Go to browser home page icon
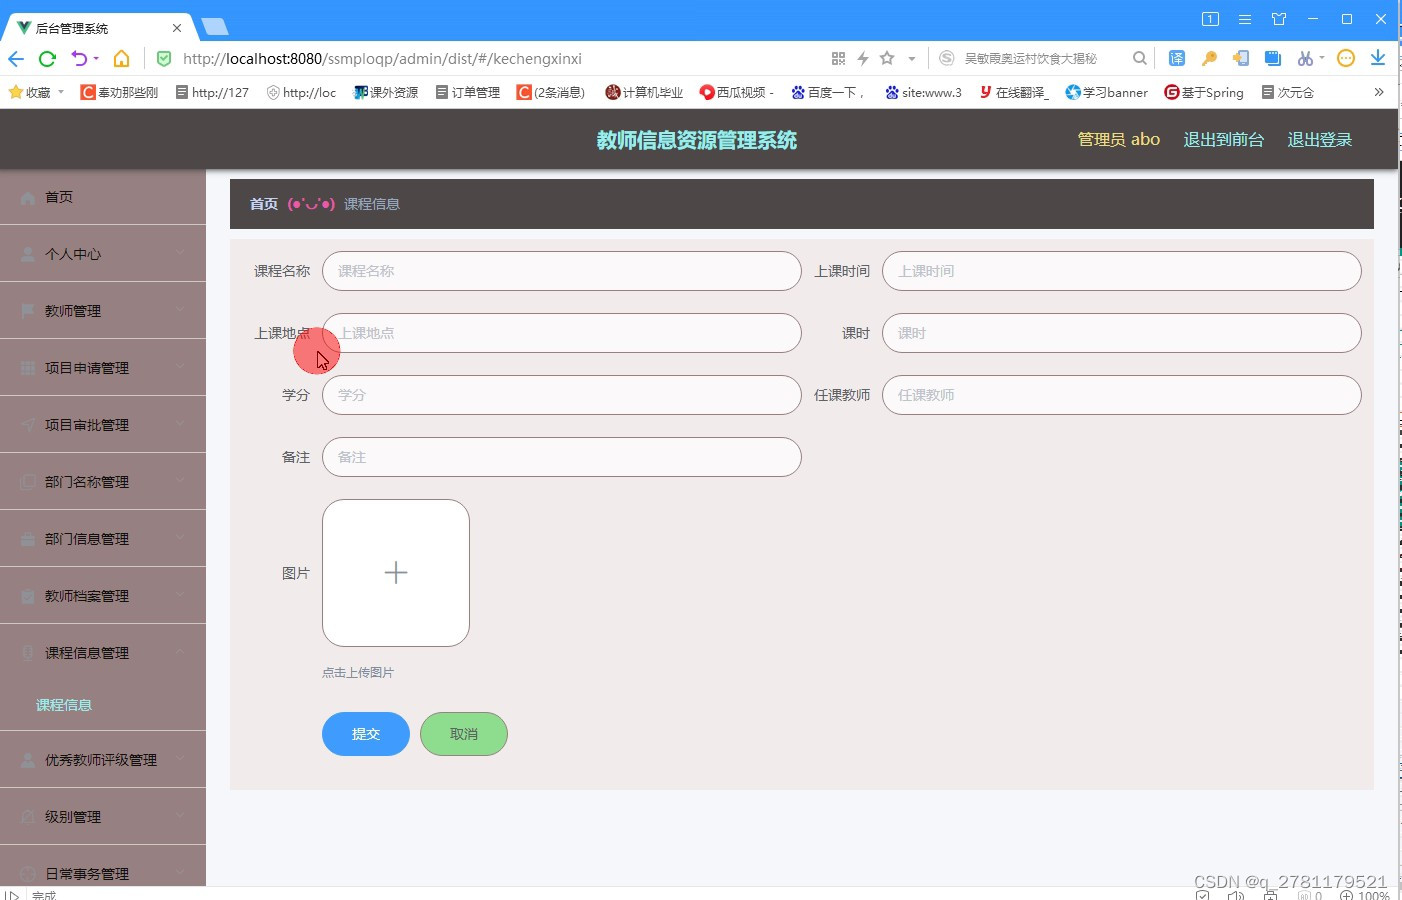 coord(121,58)
